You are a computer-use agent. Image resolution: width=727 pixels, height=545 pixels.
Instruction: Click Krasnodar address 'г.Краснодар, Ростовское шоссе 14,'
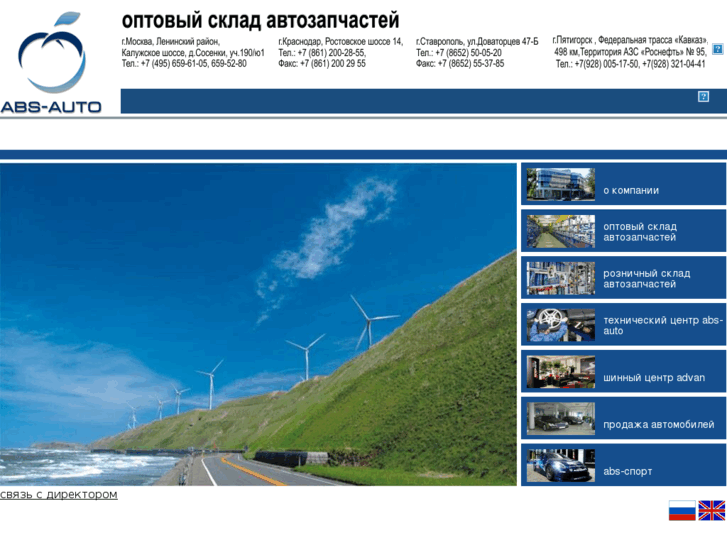(x=341, y=42)
